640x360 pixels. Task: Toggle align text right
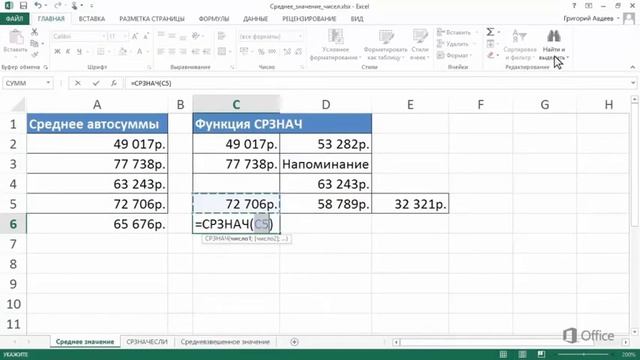point(183,51)
